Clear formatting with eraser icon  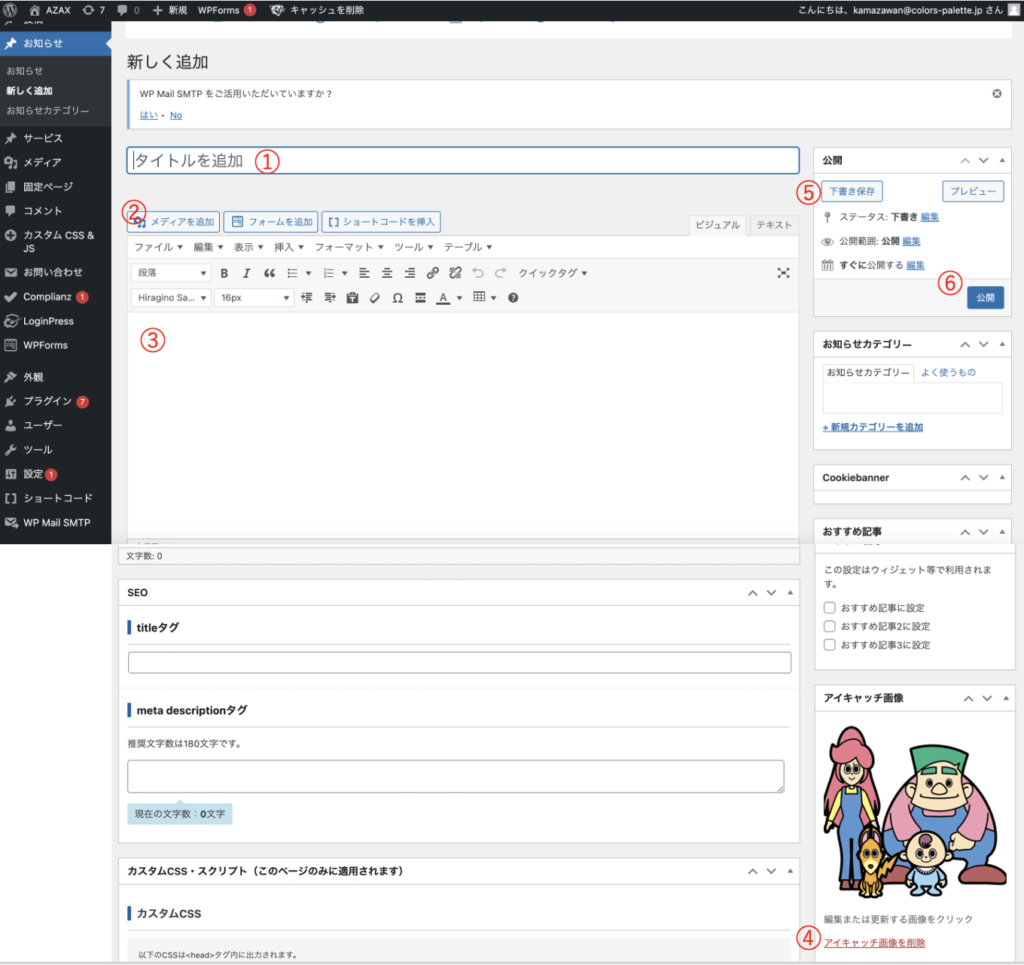374,298
